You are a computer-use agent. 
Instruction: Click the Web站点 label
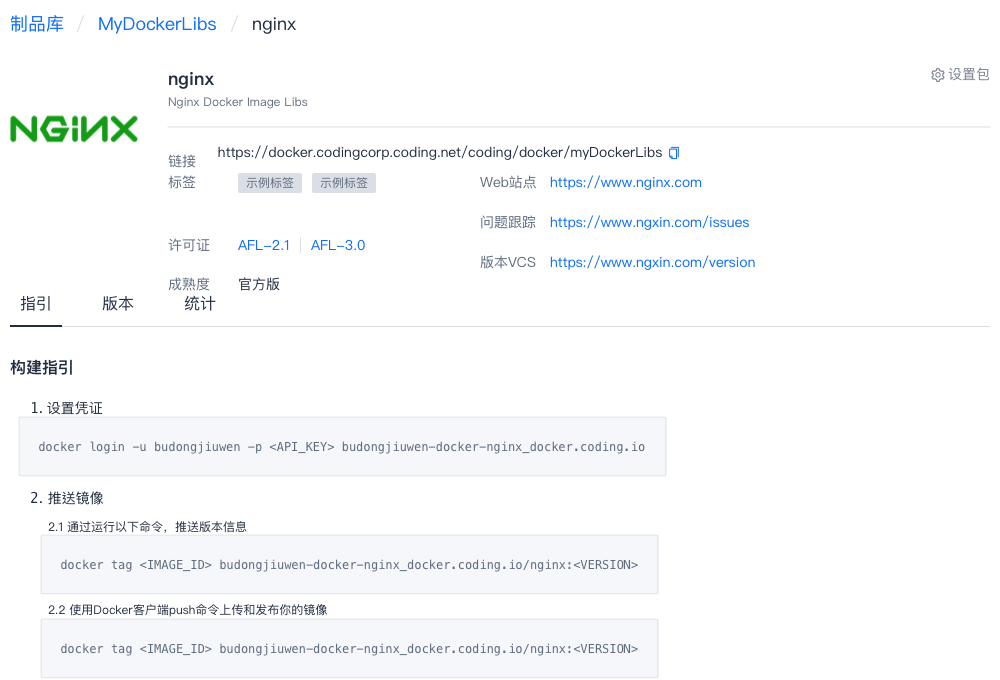click(x=508, y=182)
